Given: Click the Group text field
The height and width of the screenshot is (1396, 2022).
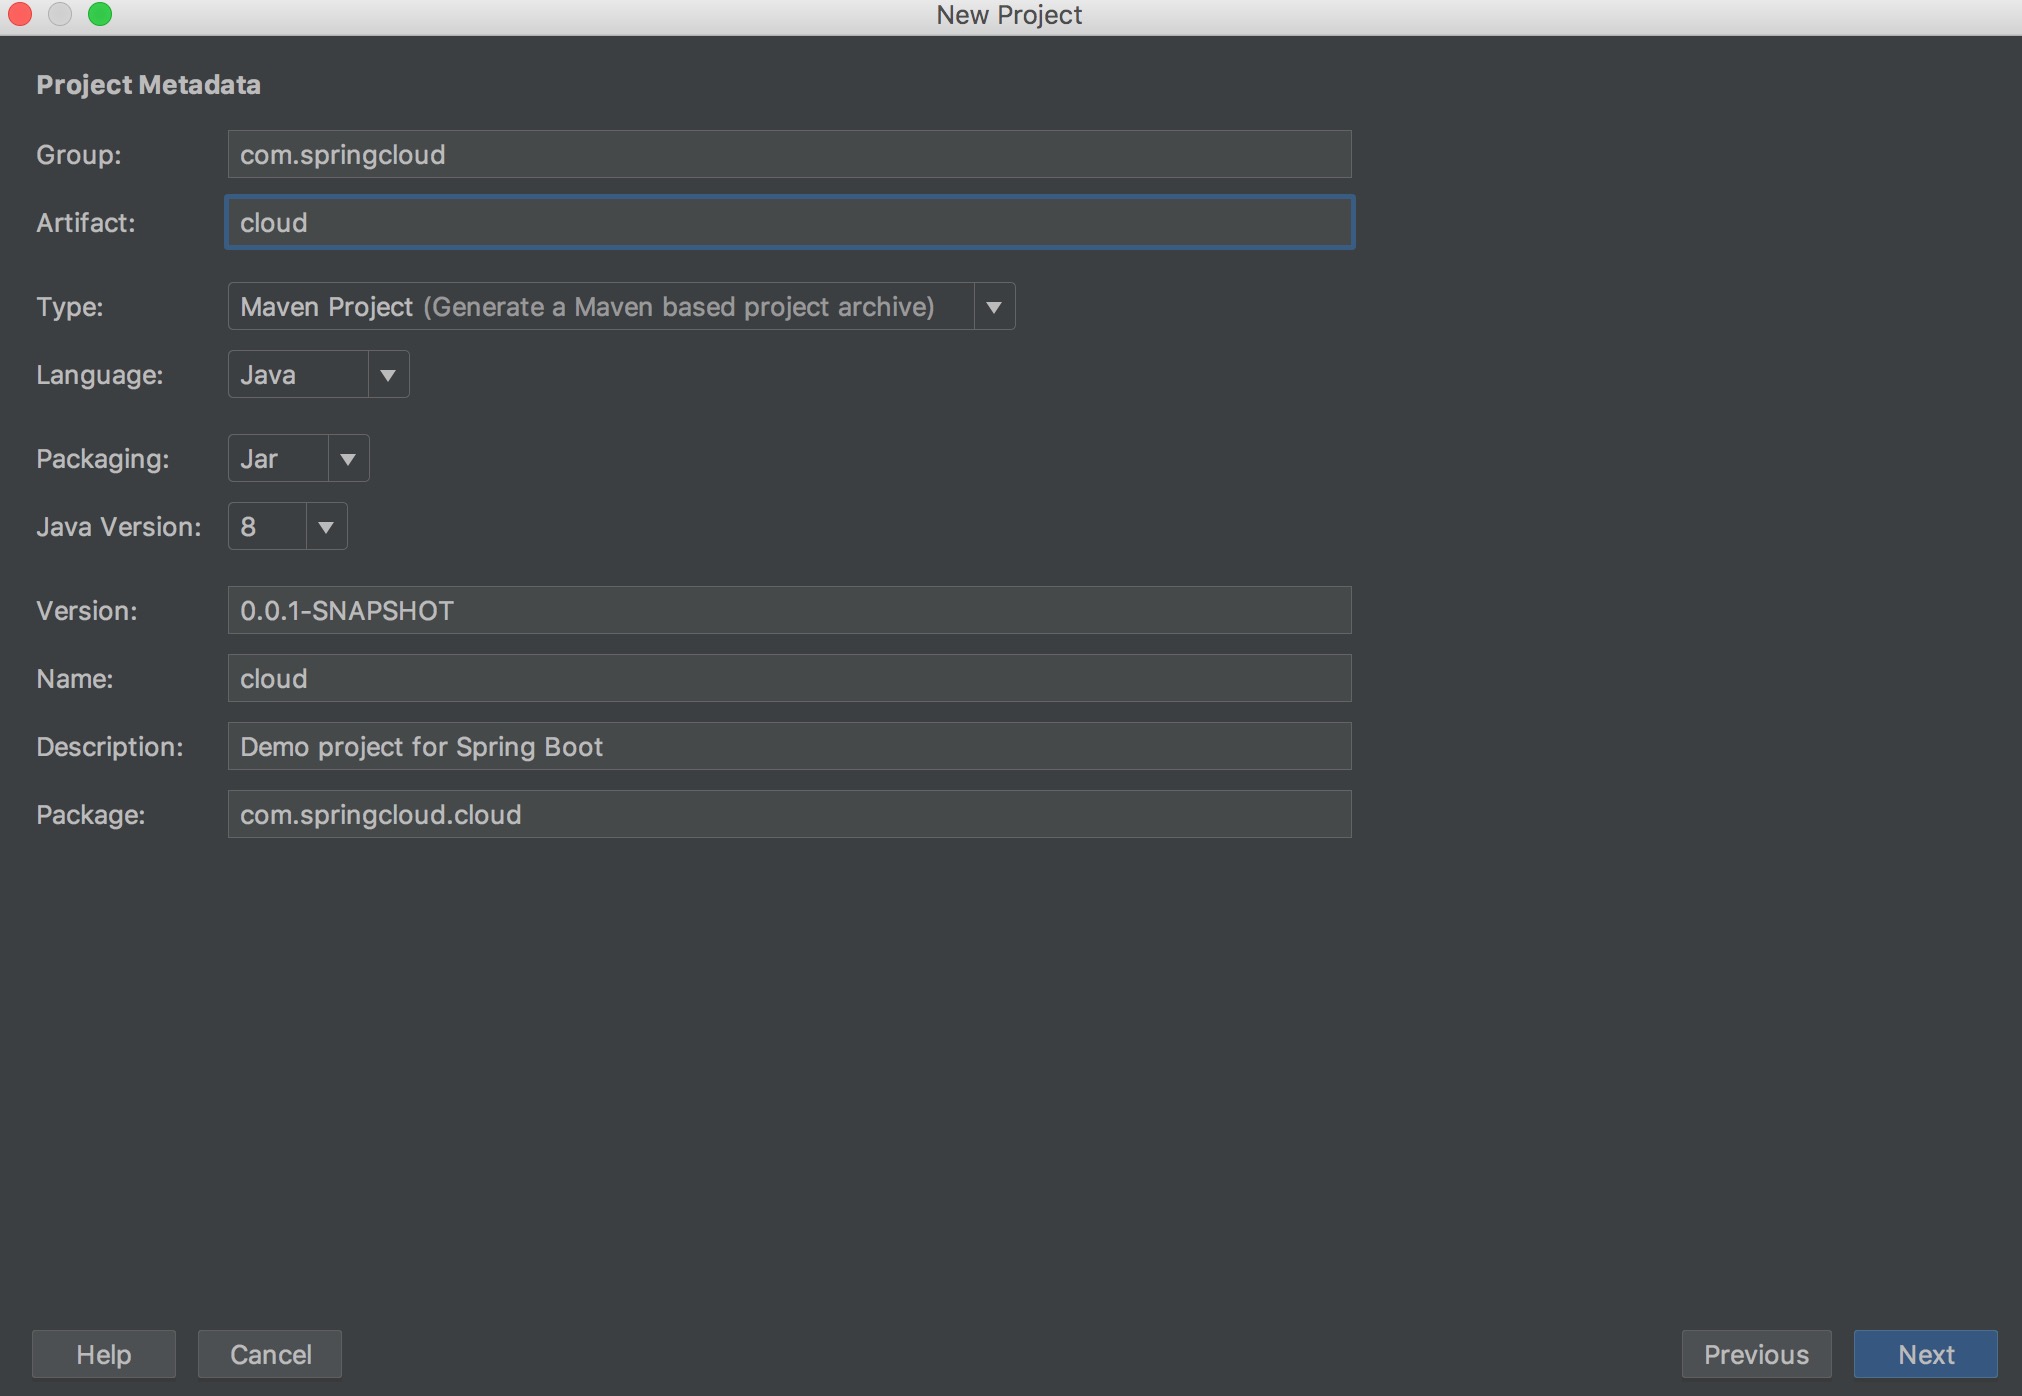Looking at the screenshot, I should click(x=788, y=154).
